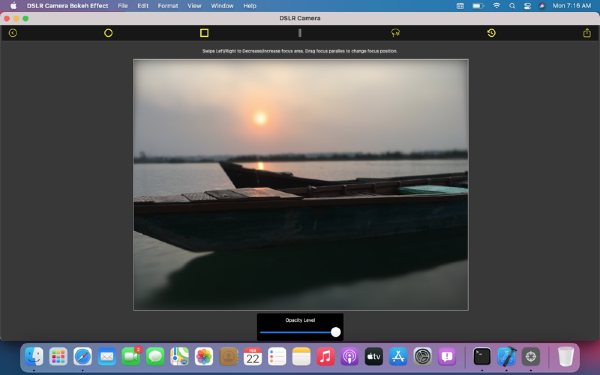Open Music from the Dock

[325, 357]
